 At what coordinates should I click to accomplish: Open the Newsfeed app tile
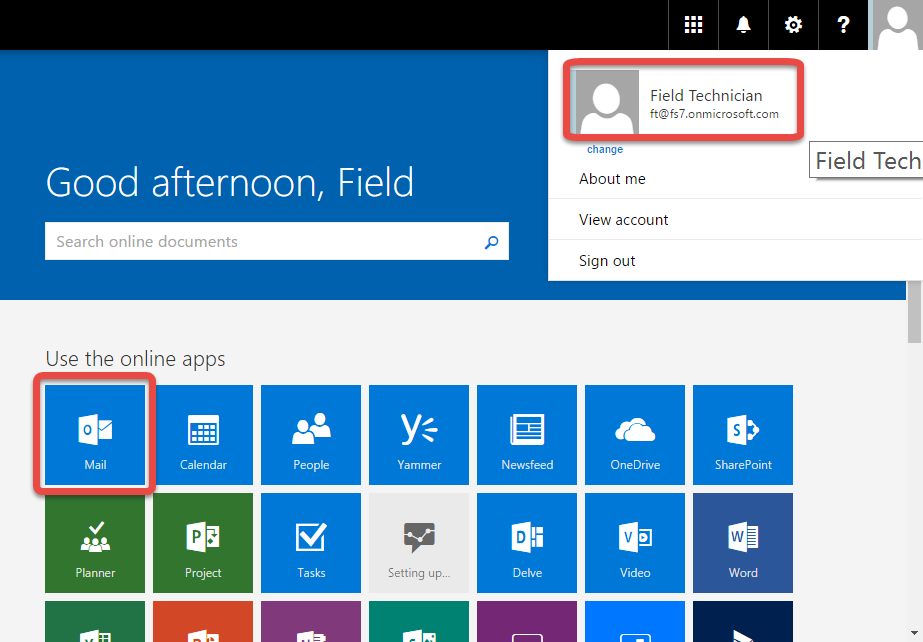[527, 435]
